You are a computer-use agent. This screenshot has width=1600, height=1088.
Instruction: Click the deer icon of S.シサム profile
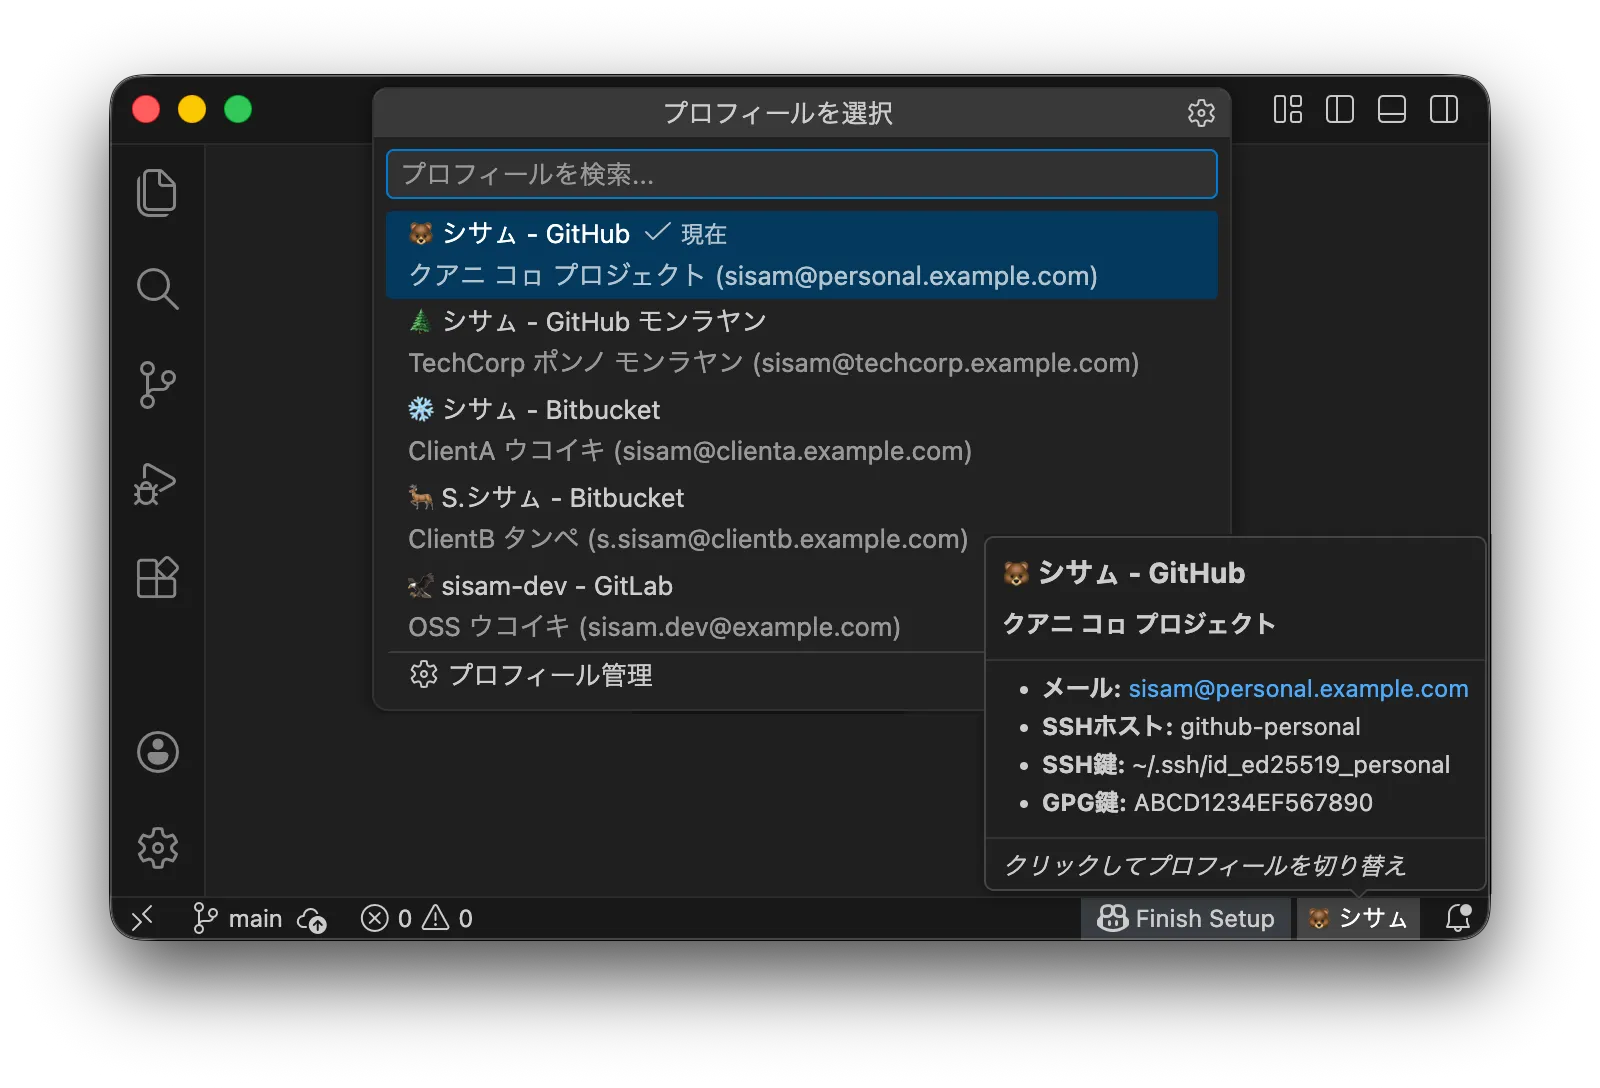click(421, 497)
